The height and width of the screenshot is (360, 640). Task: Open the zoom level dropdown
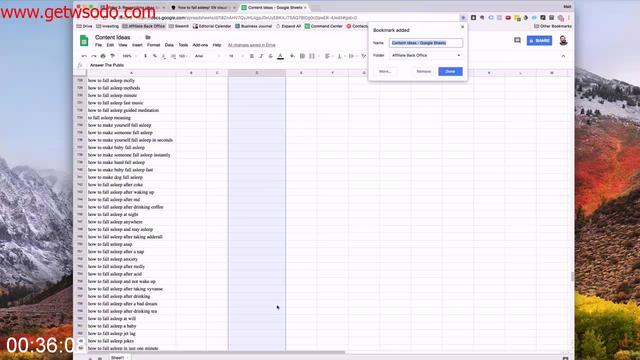[129, 56]
